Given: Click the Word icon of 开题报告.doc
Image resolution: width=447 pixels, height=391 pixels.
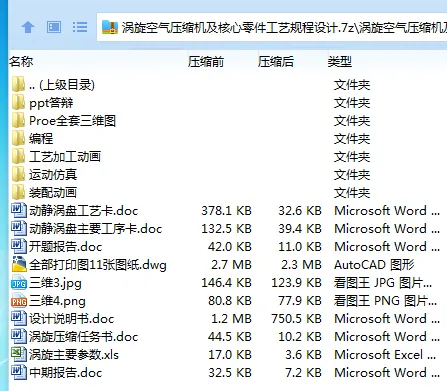Looking at the screenshot, I should [19, 247].
